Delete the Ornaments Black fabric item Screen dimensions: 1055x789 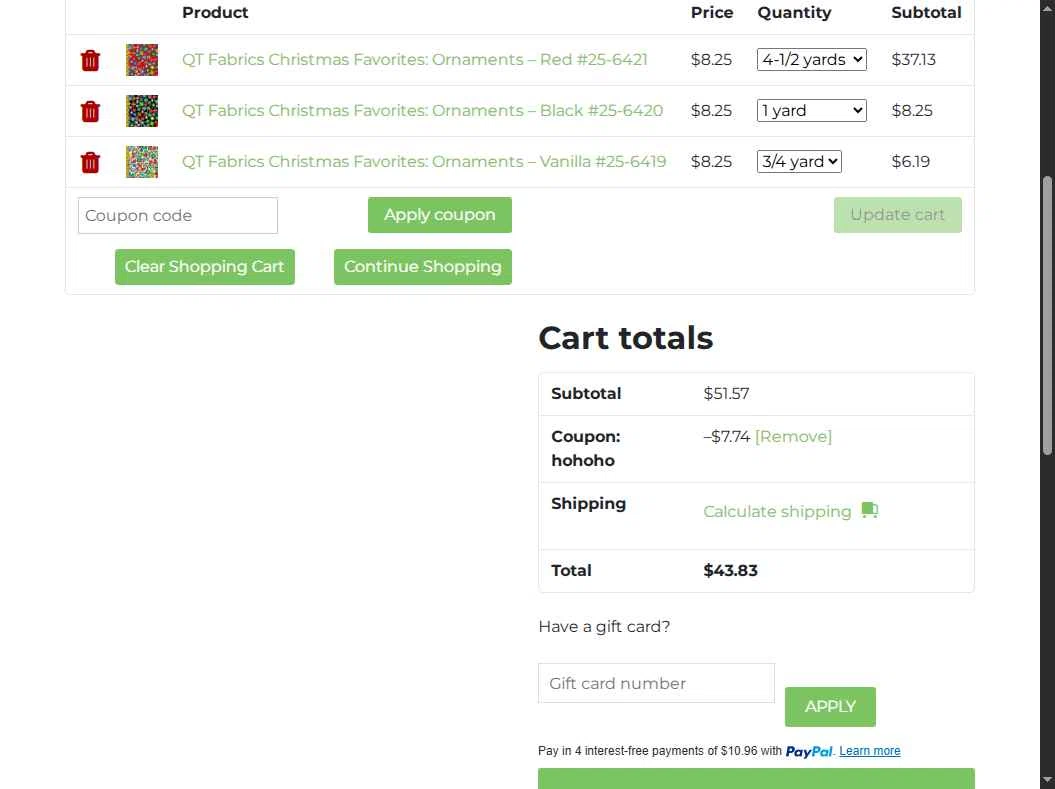click(x=90, y=111)
